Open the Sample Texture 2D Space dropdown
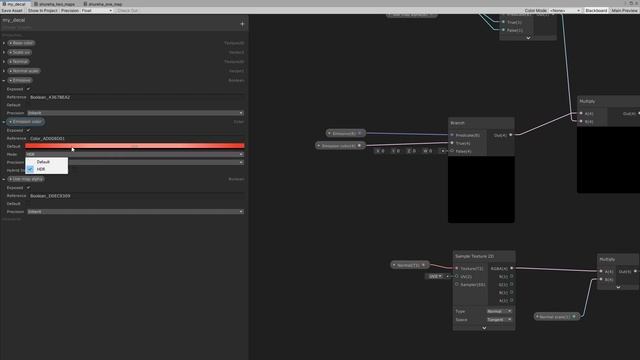Screen dimensions: 640x360 pos(499,320)
